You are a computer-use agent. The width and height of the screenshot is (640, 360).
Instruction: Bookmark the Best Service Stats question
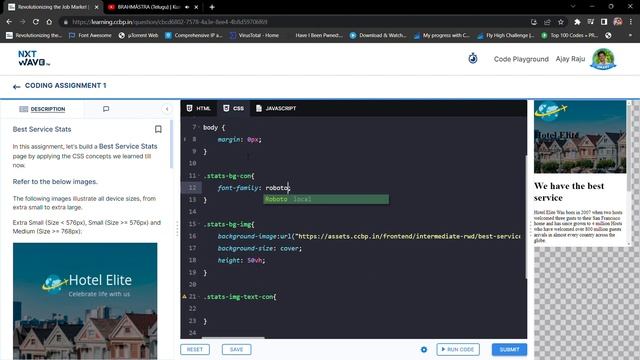158,129
